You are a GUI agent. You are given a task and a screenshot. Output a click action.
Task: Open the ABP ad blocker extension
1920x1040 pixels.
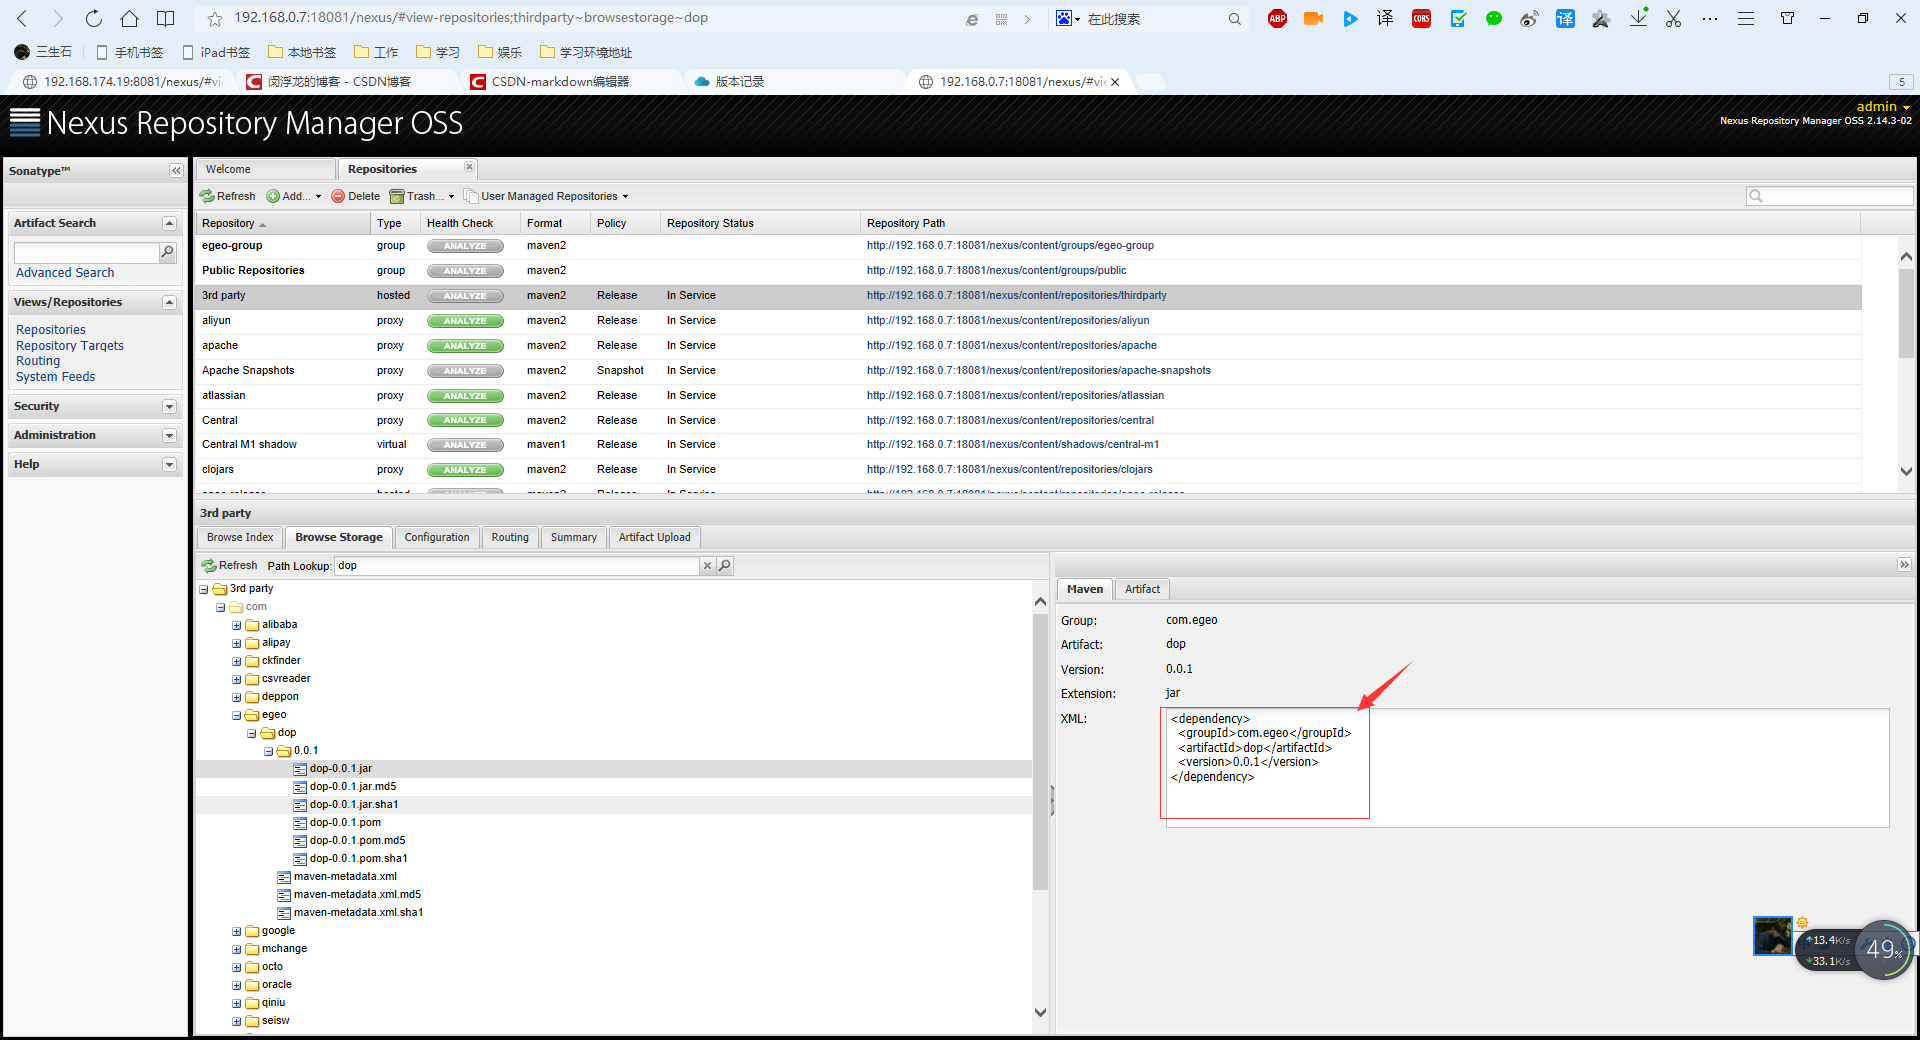coord(1277,18)
